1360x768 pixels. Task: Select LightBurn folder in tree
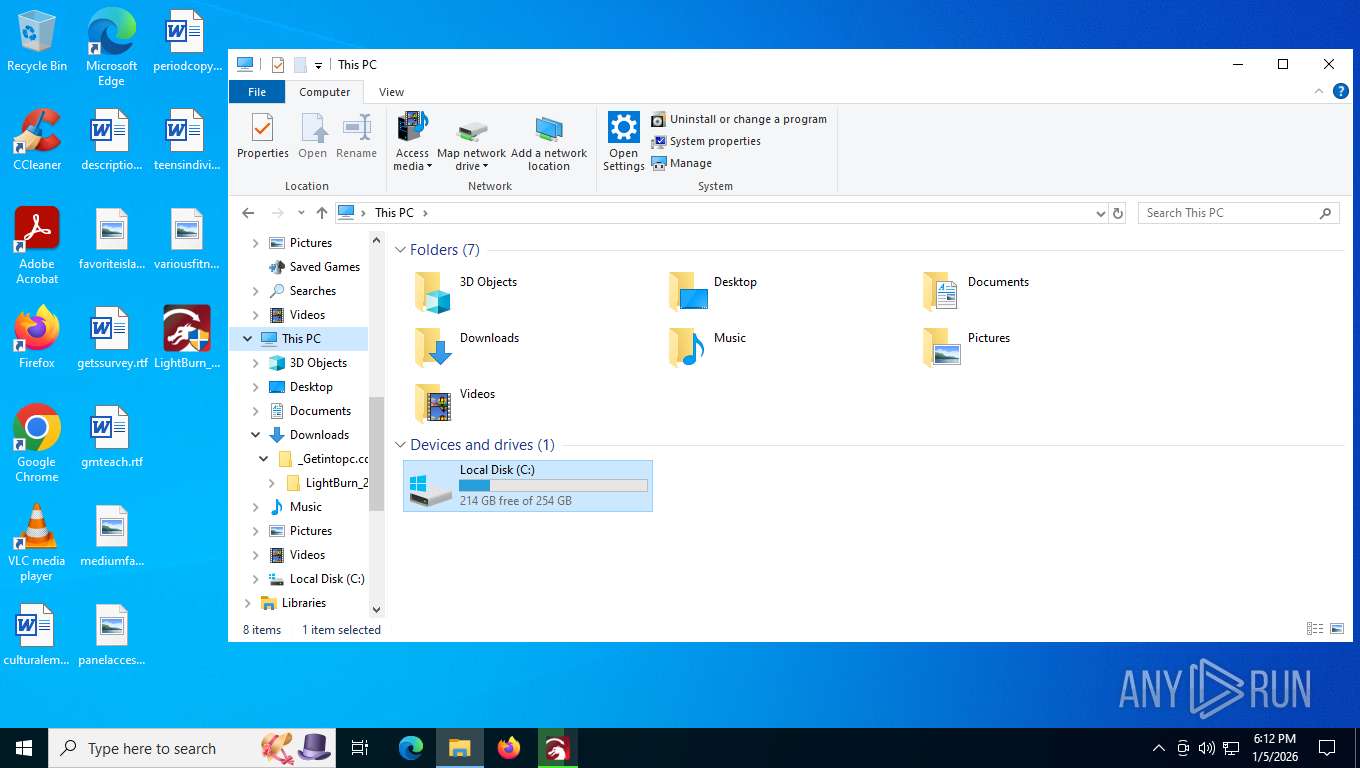(x=327, y=483)
